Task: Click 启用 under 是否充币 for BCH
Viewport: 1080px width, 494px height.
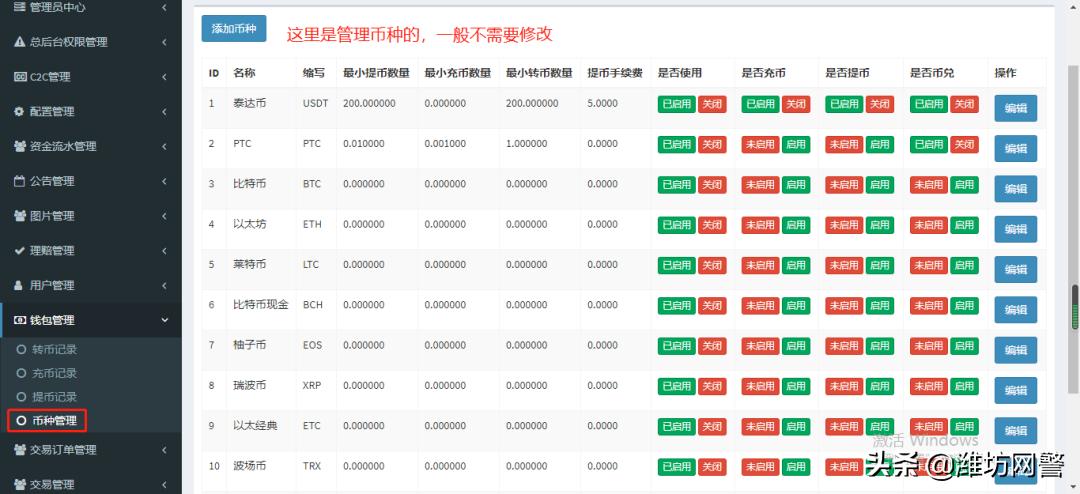Action: (x=796, y=306)
